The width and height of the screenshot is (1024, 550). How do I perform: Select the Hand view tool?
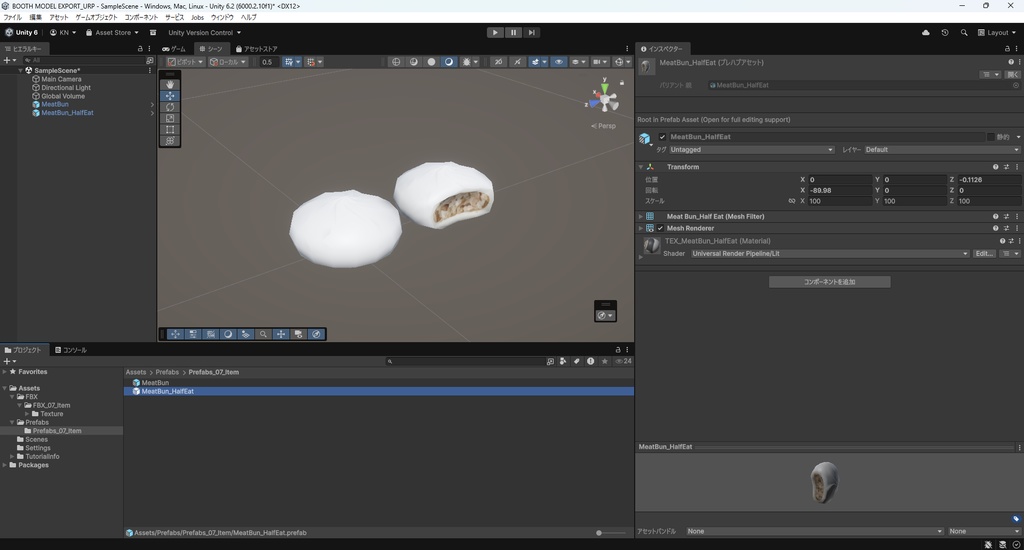point(170,85)
